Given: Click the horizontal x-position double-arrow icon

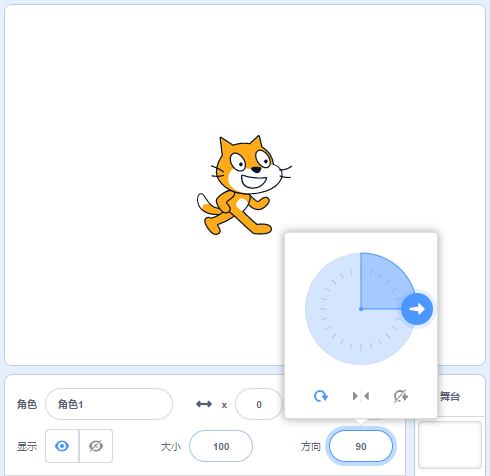Looking at the screenshot, I should tap(204, 404).
